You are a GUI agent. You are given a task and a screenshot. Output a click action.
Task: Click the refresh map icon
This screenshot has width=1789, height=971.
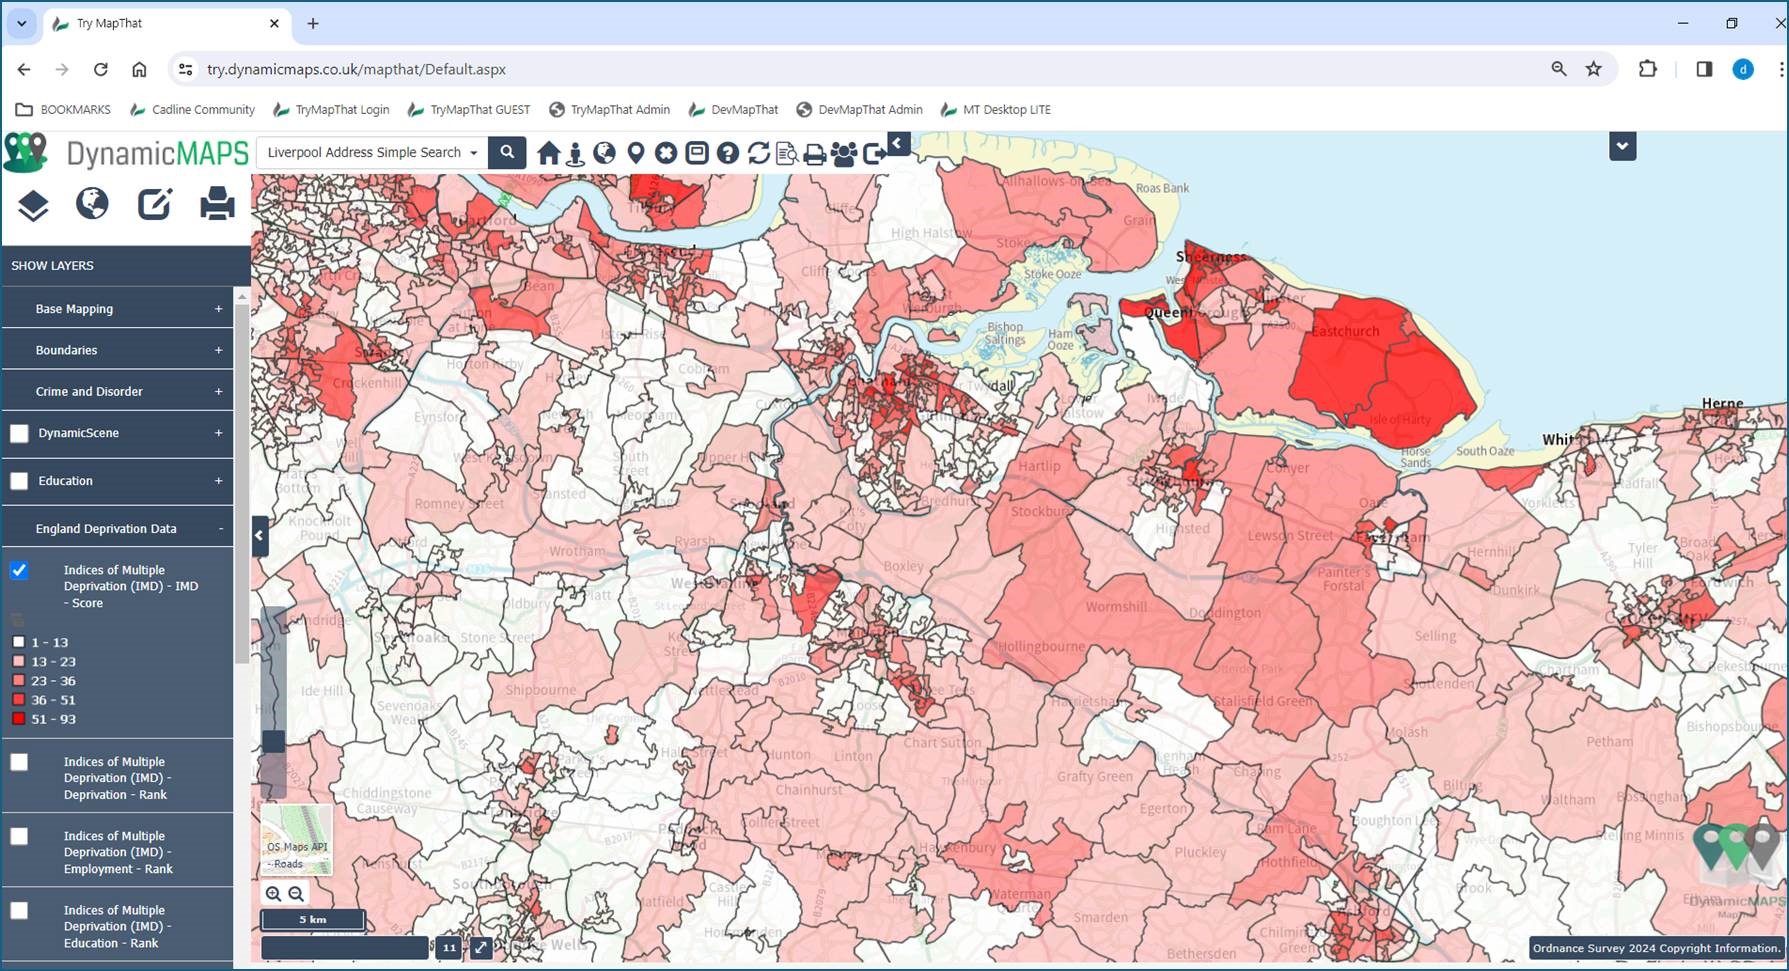pos(757,153)
